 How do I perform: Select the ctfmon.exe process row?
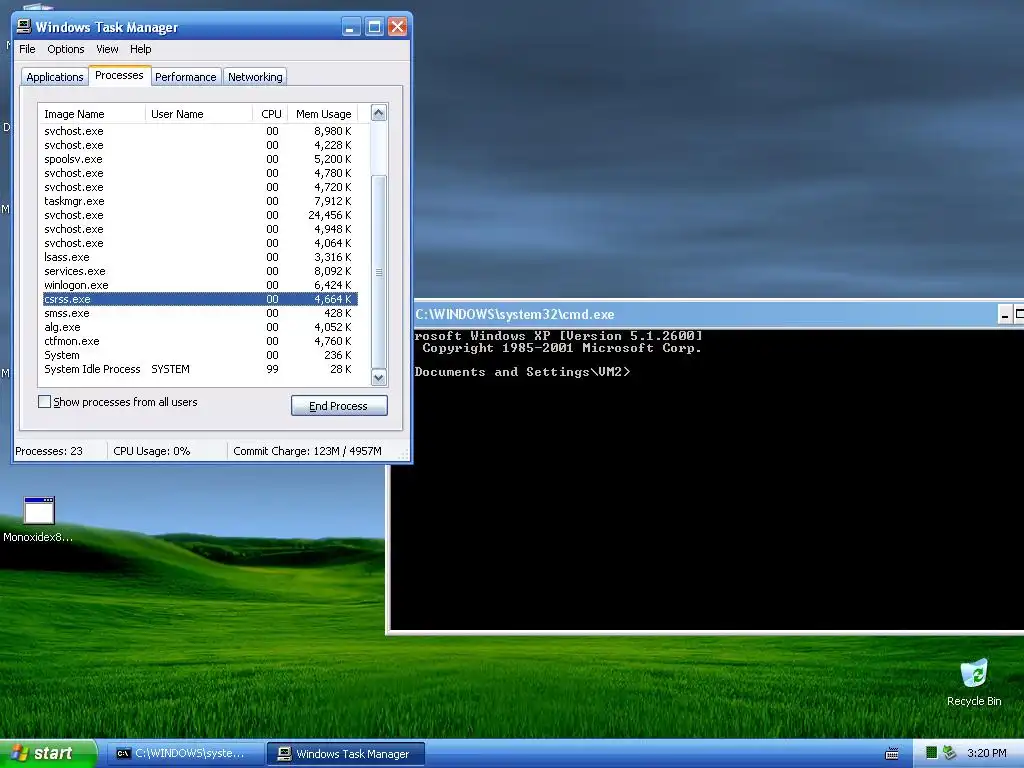pyautogui.click(x=200, y=342)
